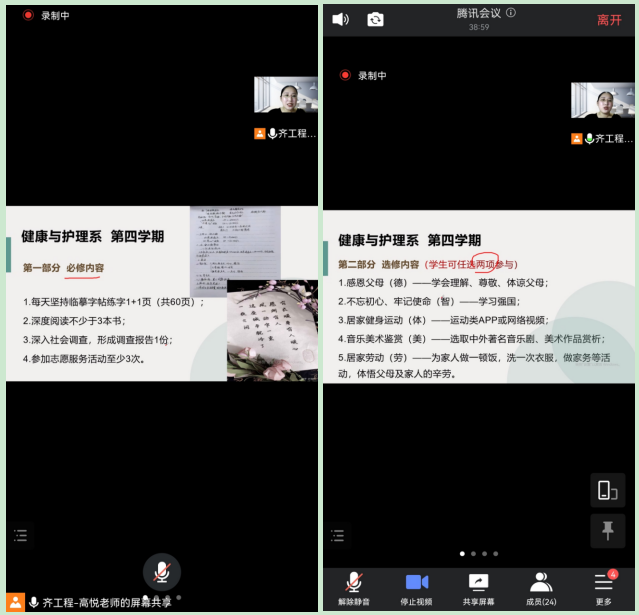Tap the screen rotate device icon
The image size is (639, 615).
pos(607,490)
